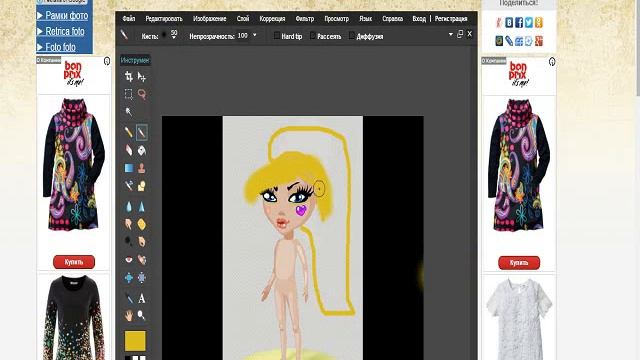Select the Zoom magnifier tool
The width and height of the screenshot is (640, 360).
(x=142, y=315)
